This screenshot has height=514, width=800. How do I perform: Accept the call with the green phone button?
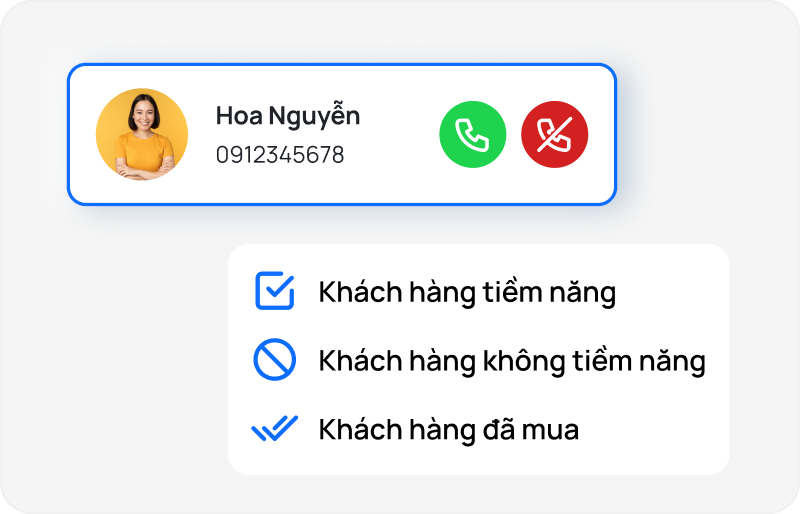[x=472, y=134]
